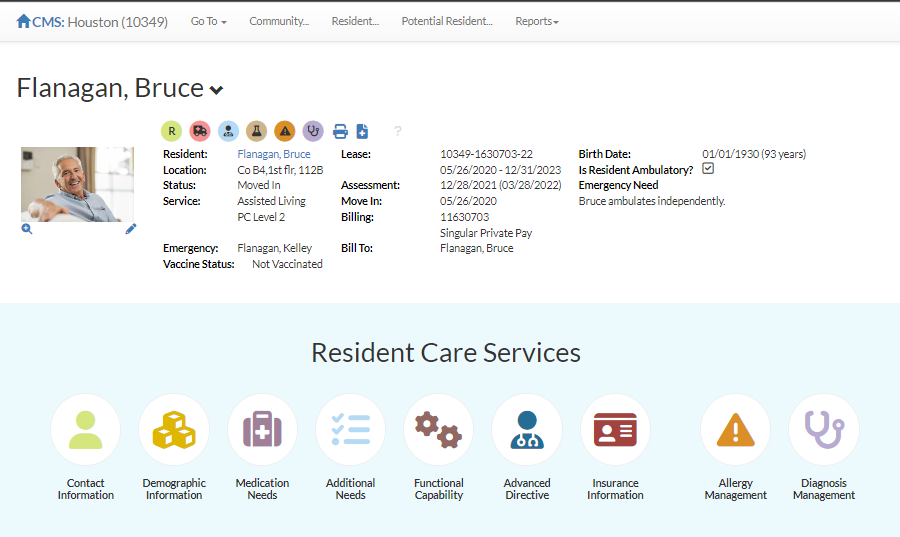Click the Moved In status value
The width and height of the screenshot is (900, 537).
point(259,185)
